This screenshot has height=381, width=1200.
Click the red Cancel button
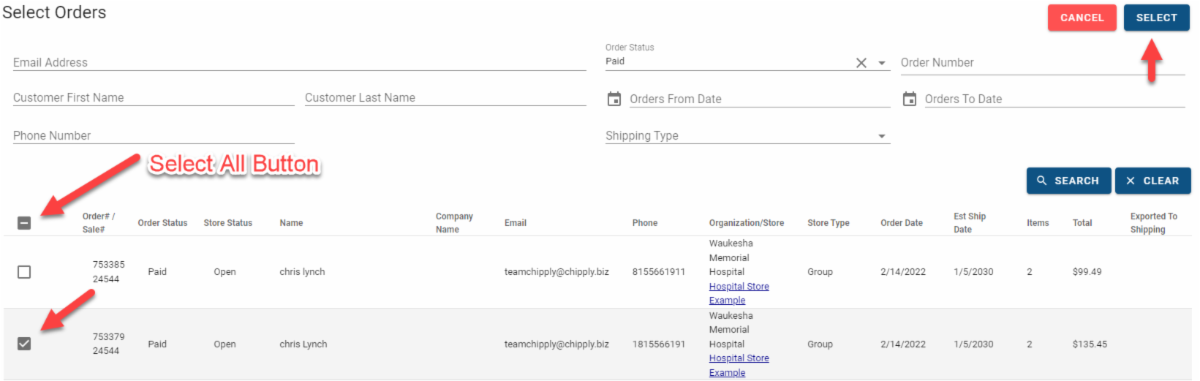click(1082, 18)
